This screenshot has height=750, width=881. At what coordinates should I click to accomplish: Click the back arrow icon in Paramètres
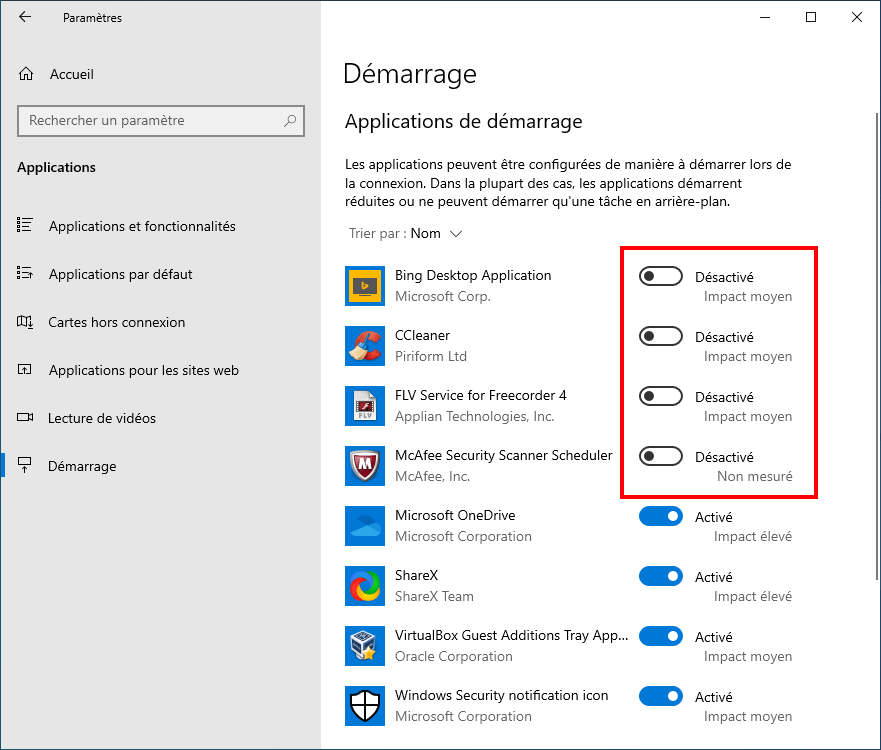pyautogui.click(x=25, y=17)
